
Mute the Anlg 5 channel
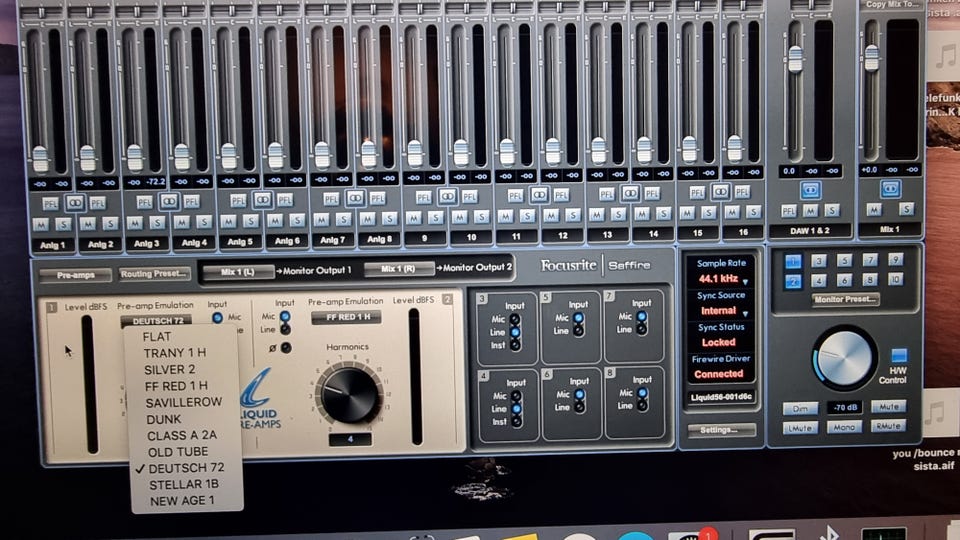(238, 222)
